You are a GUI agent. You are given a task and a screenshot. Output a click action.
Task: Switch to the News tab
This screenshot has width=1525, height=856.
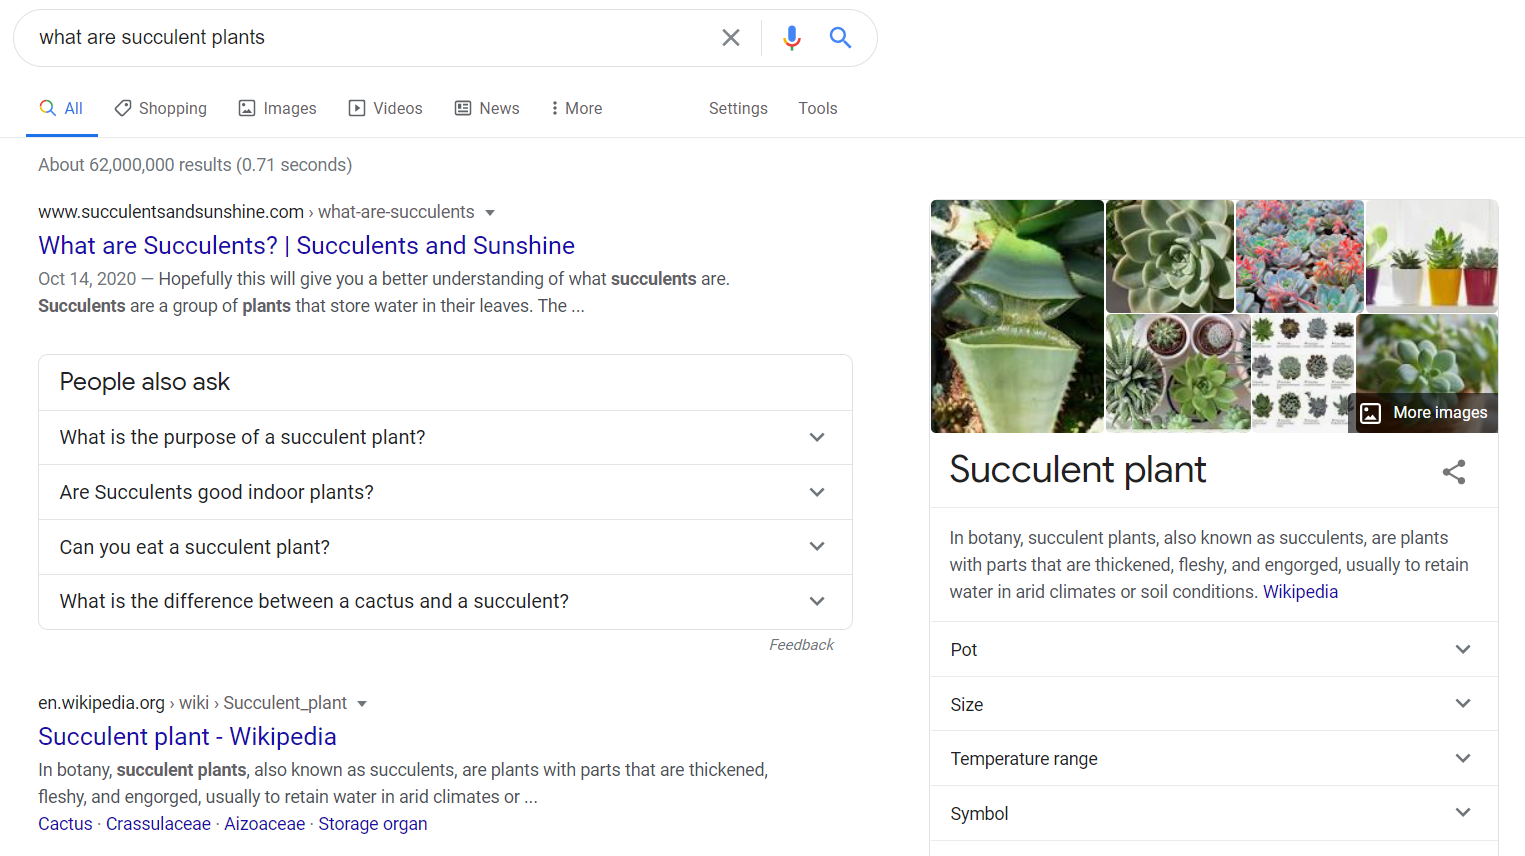pyautogui.click(x=487, y=108)
